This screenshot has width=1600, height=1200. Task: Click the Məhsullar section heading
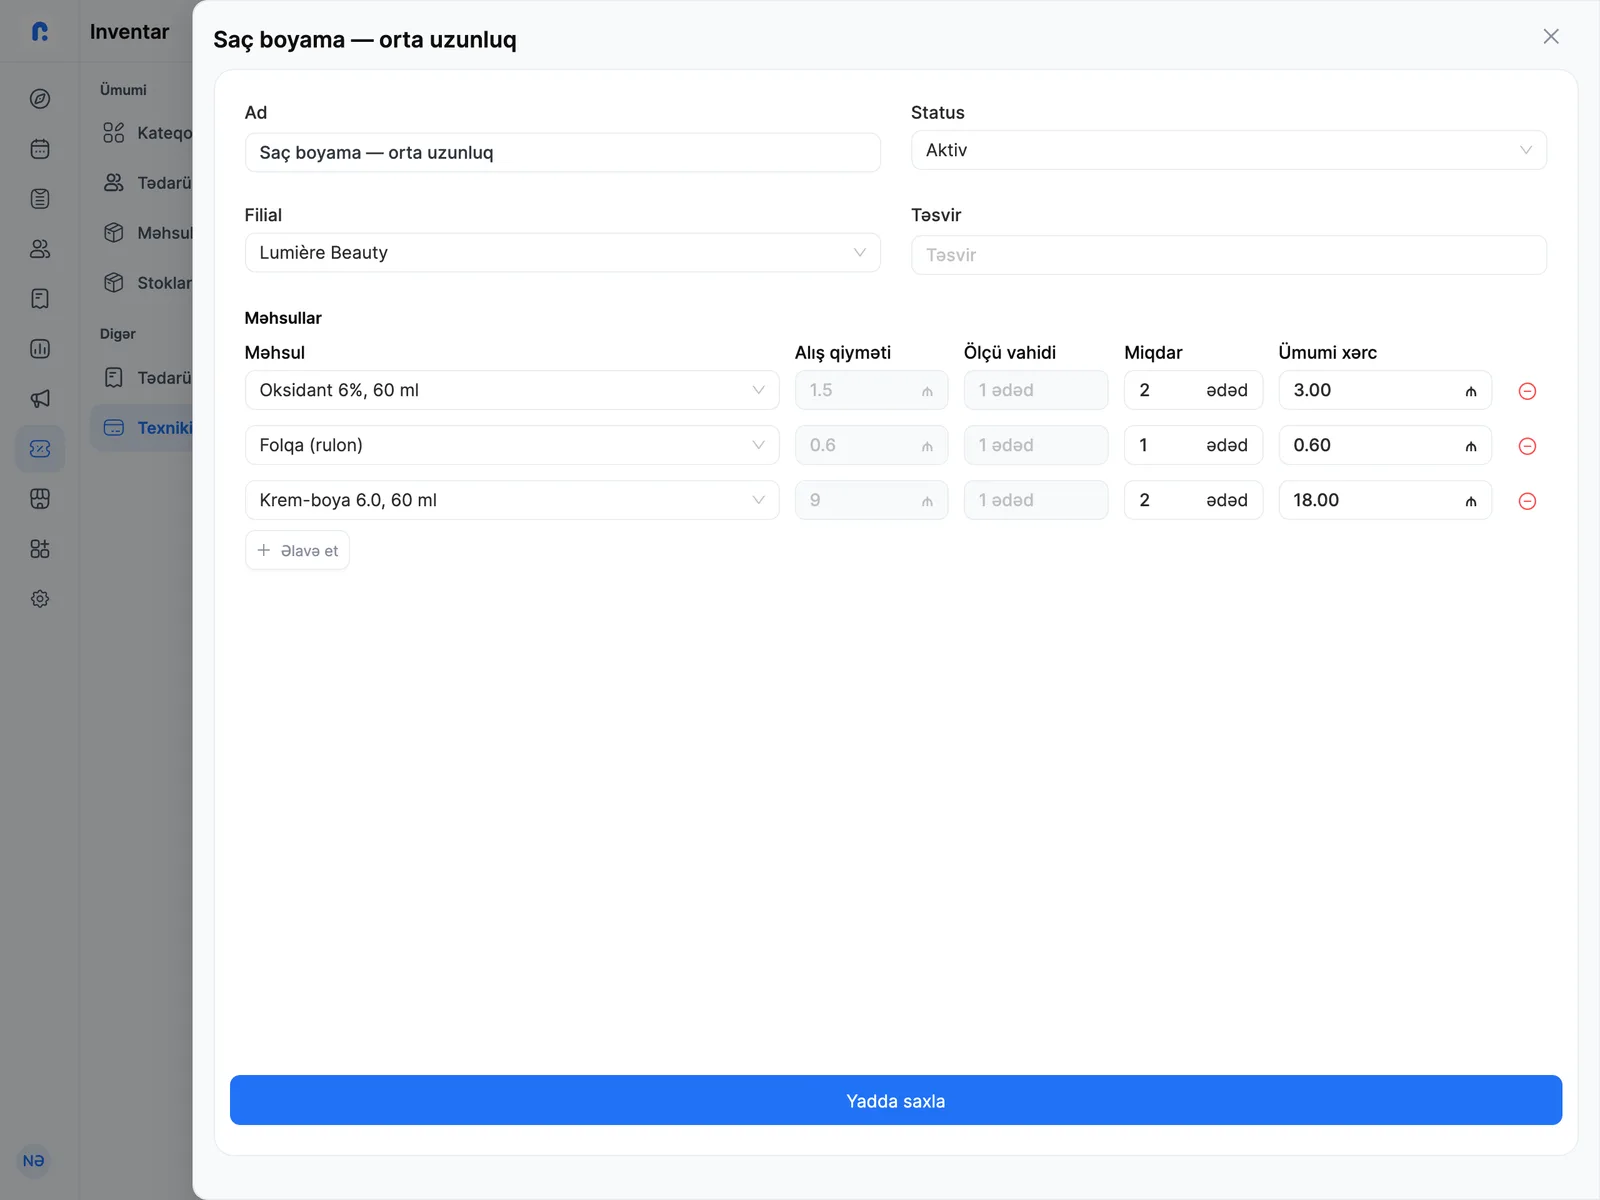[283, 318]
